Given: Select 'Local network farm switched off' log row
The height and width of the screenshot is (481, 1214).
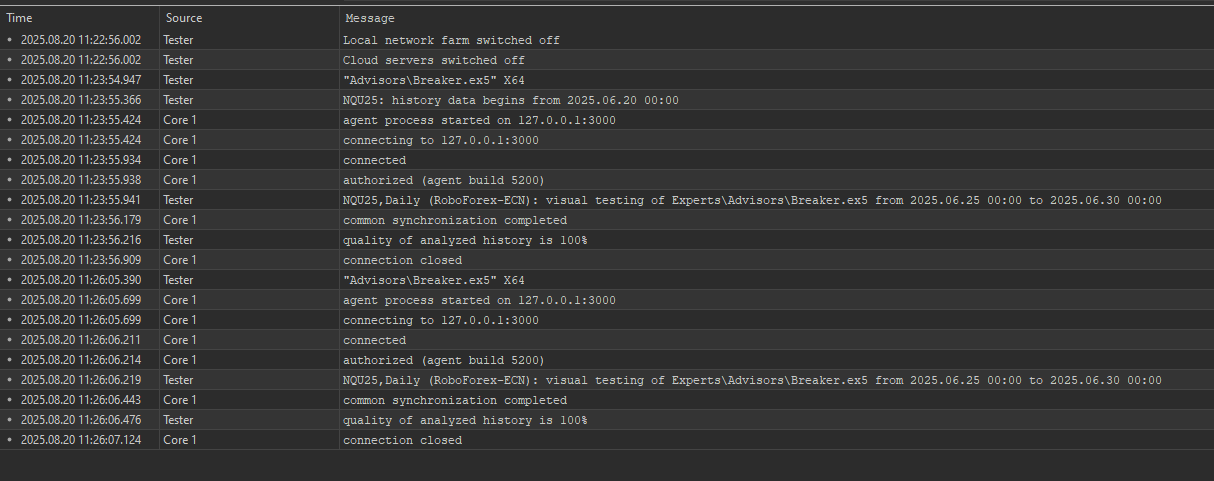Looking at the screenshot, I should pyautogui.click(x=607, y=40).
